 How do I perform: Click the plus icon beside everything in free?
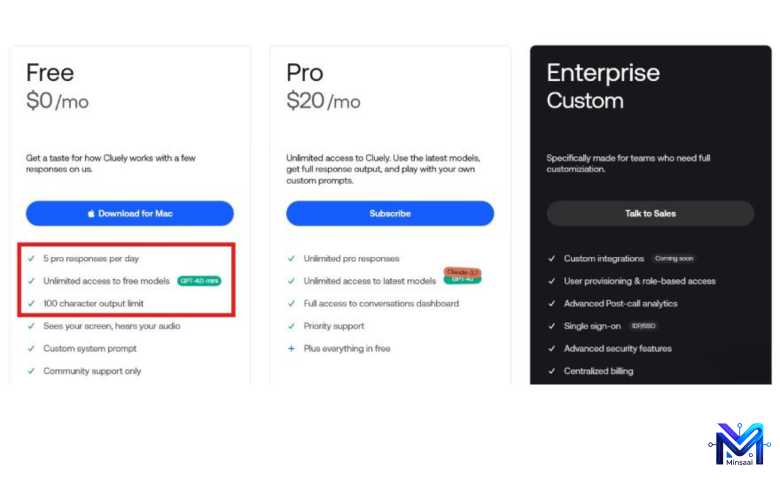coord(291,348)
